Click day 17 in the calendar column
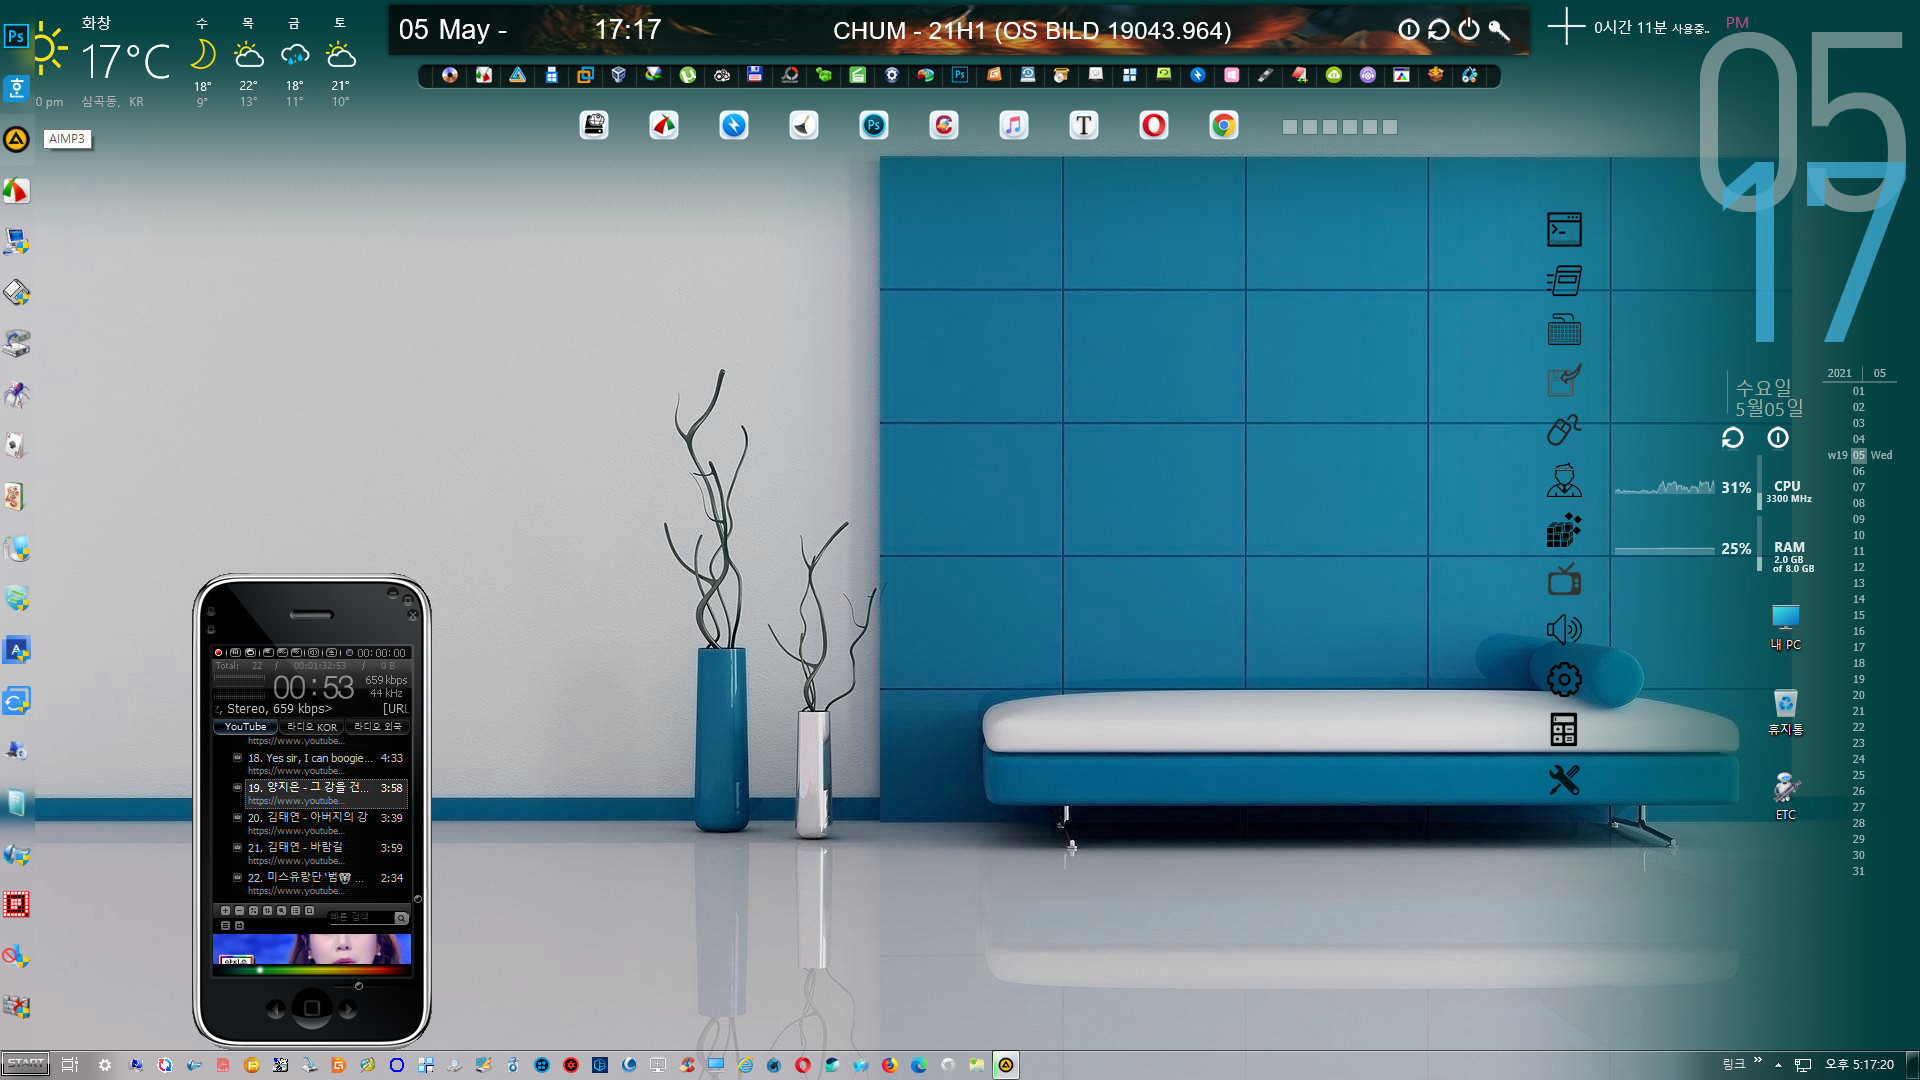This screenshot has height=1080, width=1920. [x=1858, y=647]
